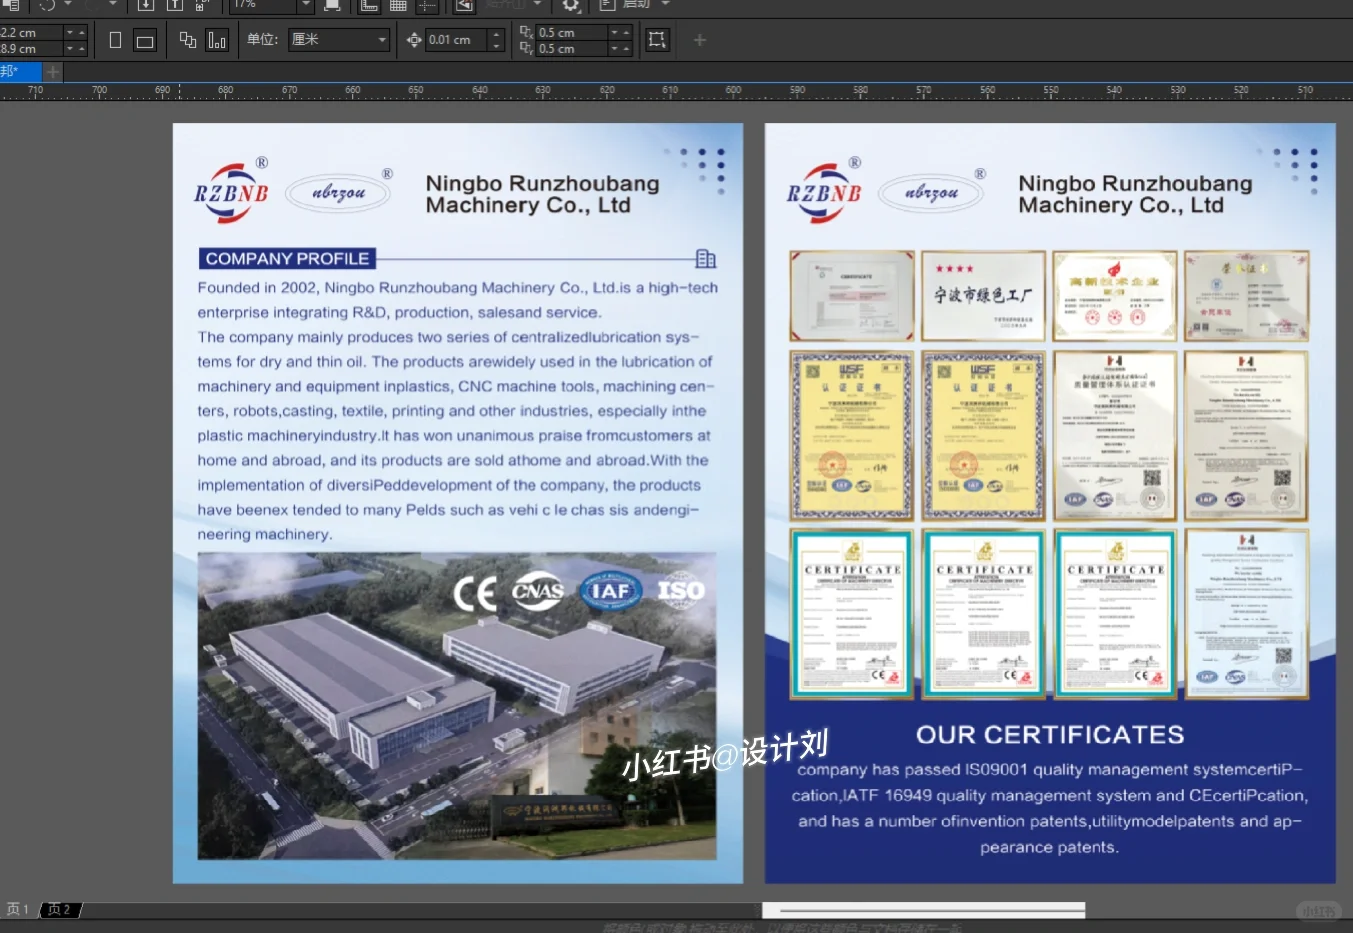Select portrait page orientation
The height and width of the screenshot is (933, 1353).
click(x=115, y=40)
